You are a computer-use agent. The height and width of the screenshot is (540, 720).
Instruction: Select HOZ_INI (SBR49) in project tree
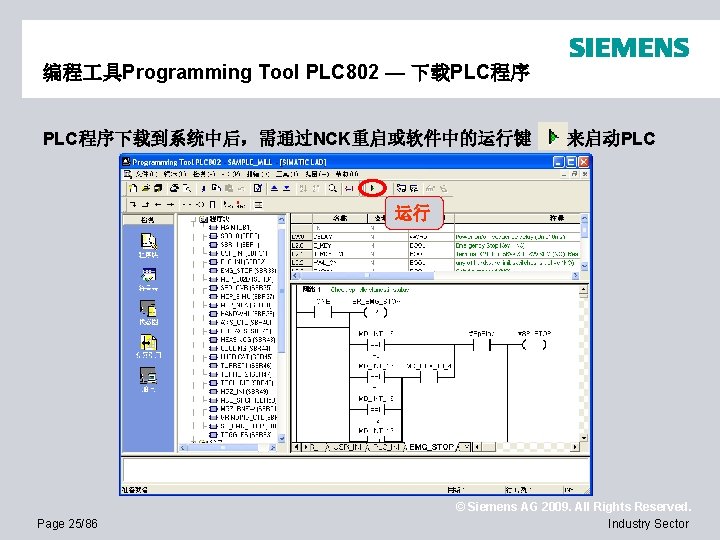click(x=244, y=391)
